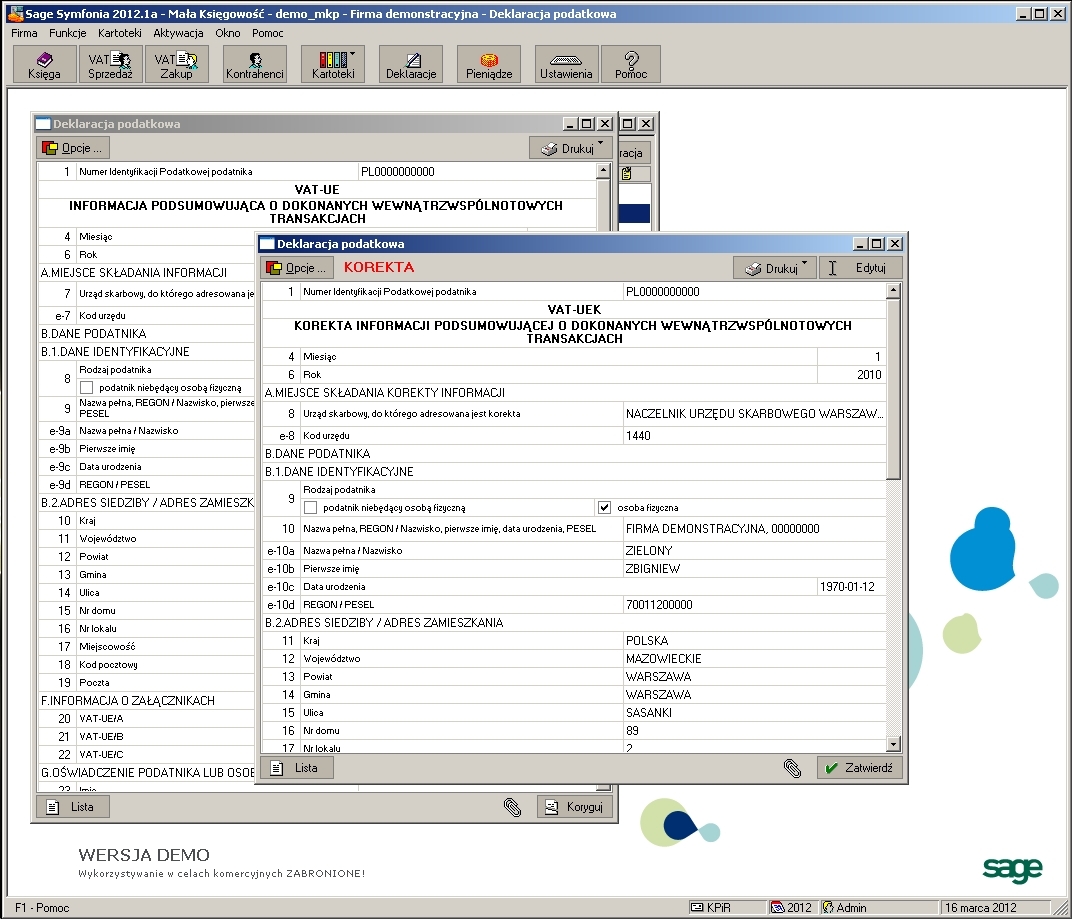Click Data urodzenia value 1970-01-12
The width and height of the screenshot is (1072, 919).
[x=851, y=587]
